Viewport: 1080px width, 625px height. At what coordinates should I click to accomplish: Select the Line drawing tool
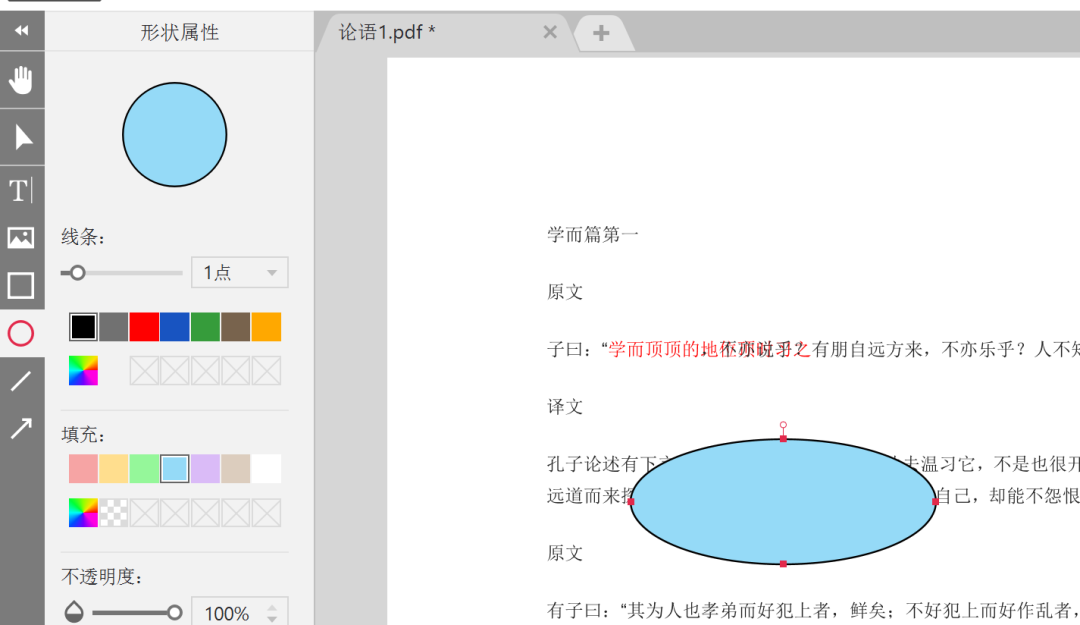(x=21, y=380)
